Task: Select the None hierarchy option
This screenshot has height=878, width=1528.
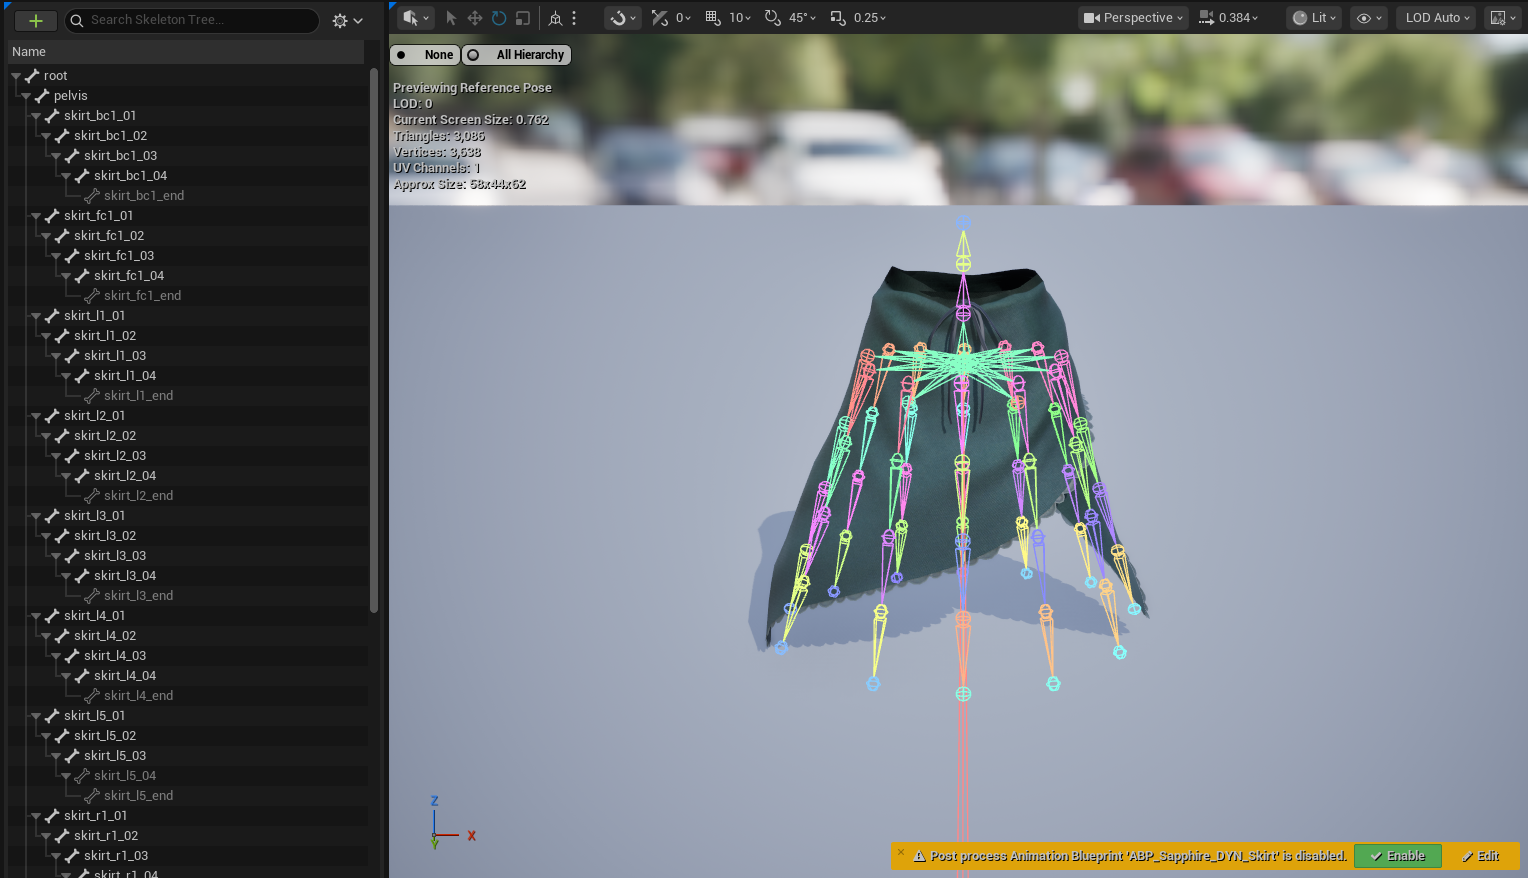Action: point(426,55)
